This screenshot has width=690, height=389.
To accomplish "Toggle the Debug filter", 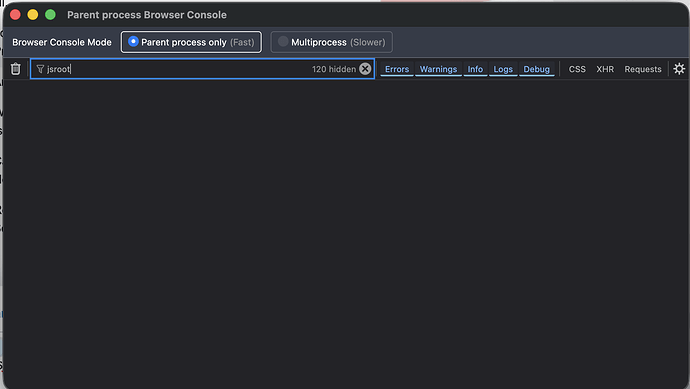I will tap(536, 69).
